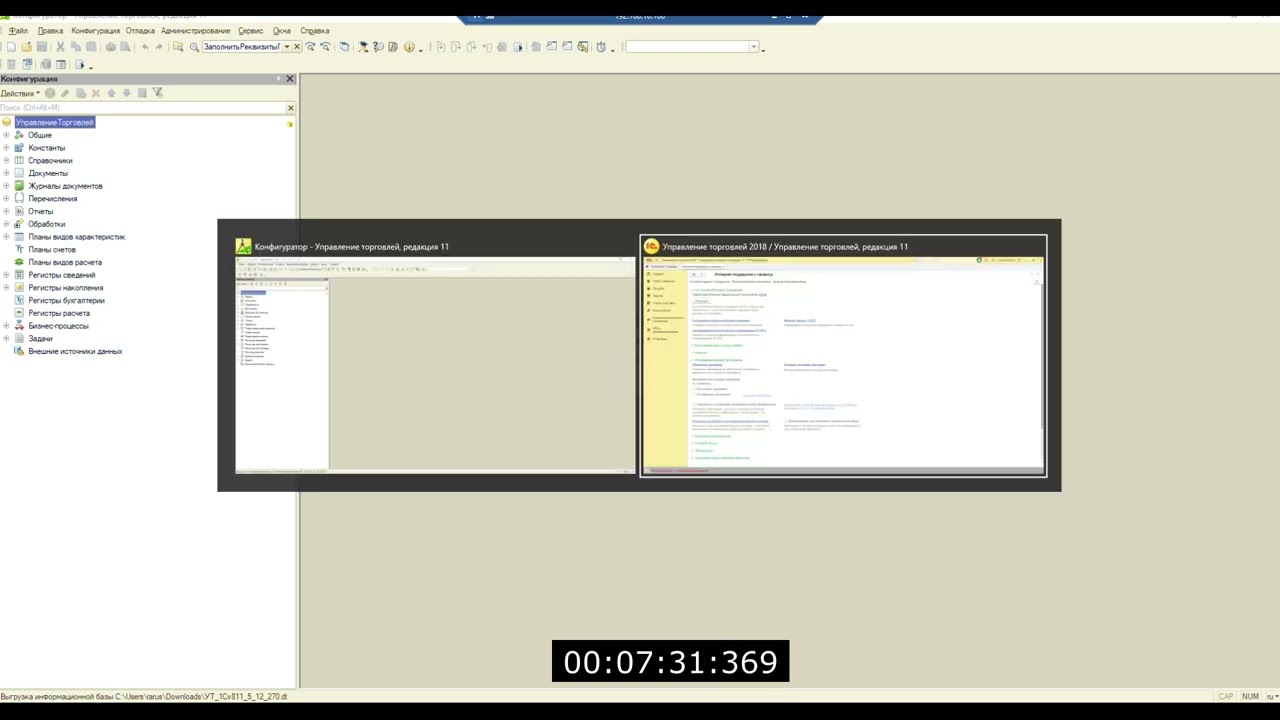Click the Syntax helper icon
Viewport: 1280px width, 720px height.
click(x=393, y=47)
